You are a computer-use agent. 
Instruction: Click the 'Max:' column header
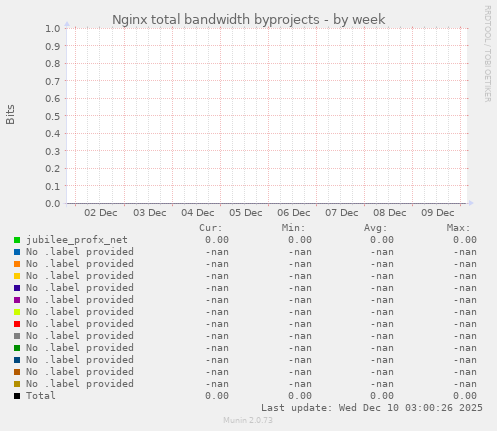pos(458,228)
